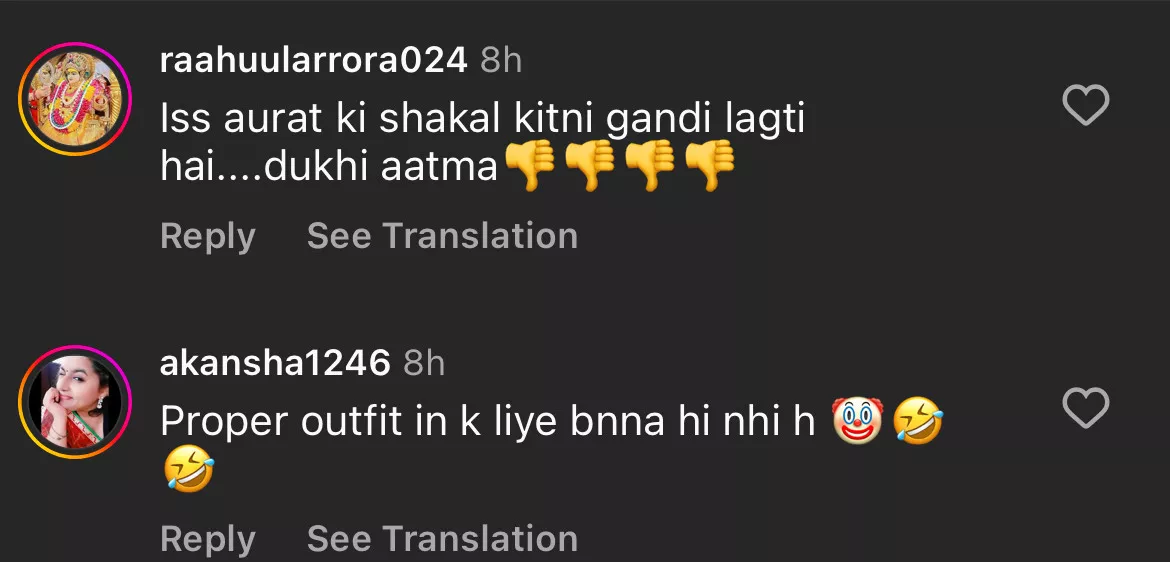Viewport: 1170px width, 562px height.
Task: Reply to akansha1246's comment
Action: [x=207, y=539]
